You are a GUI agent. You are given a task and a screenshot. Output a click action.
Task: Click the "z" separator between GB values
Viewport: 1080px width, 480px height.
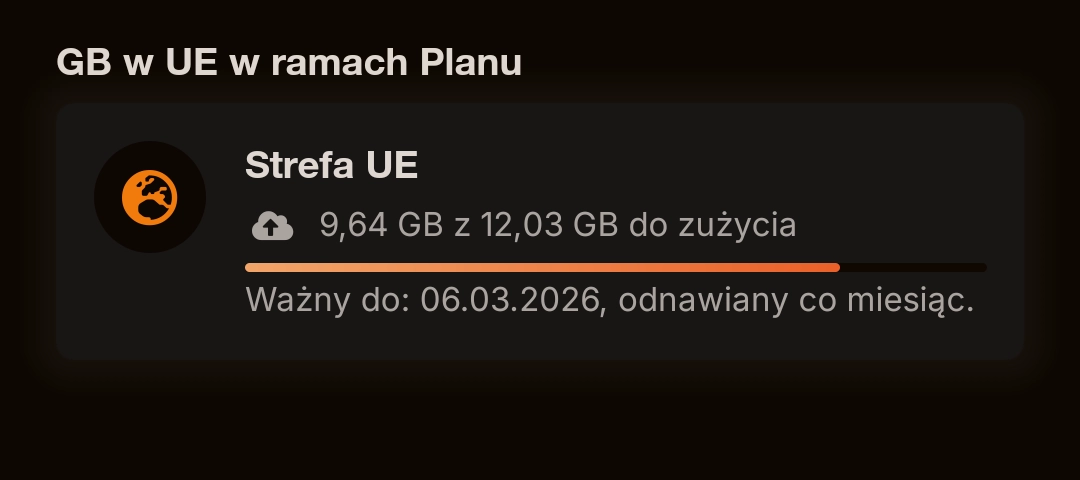click(x=462, y=225)
